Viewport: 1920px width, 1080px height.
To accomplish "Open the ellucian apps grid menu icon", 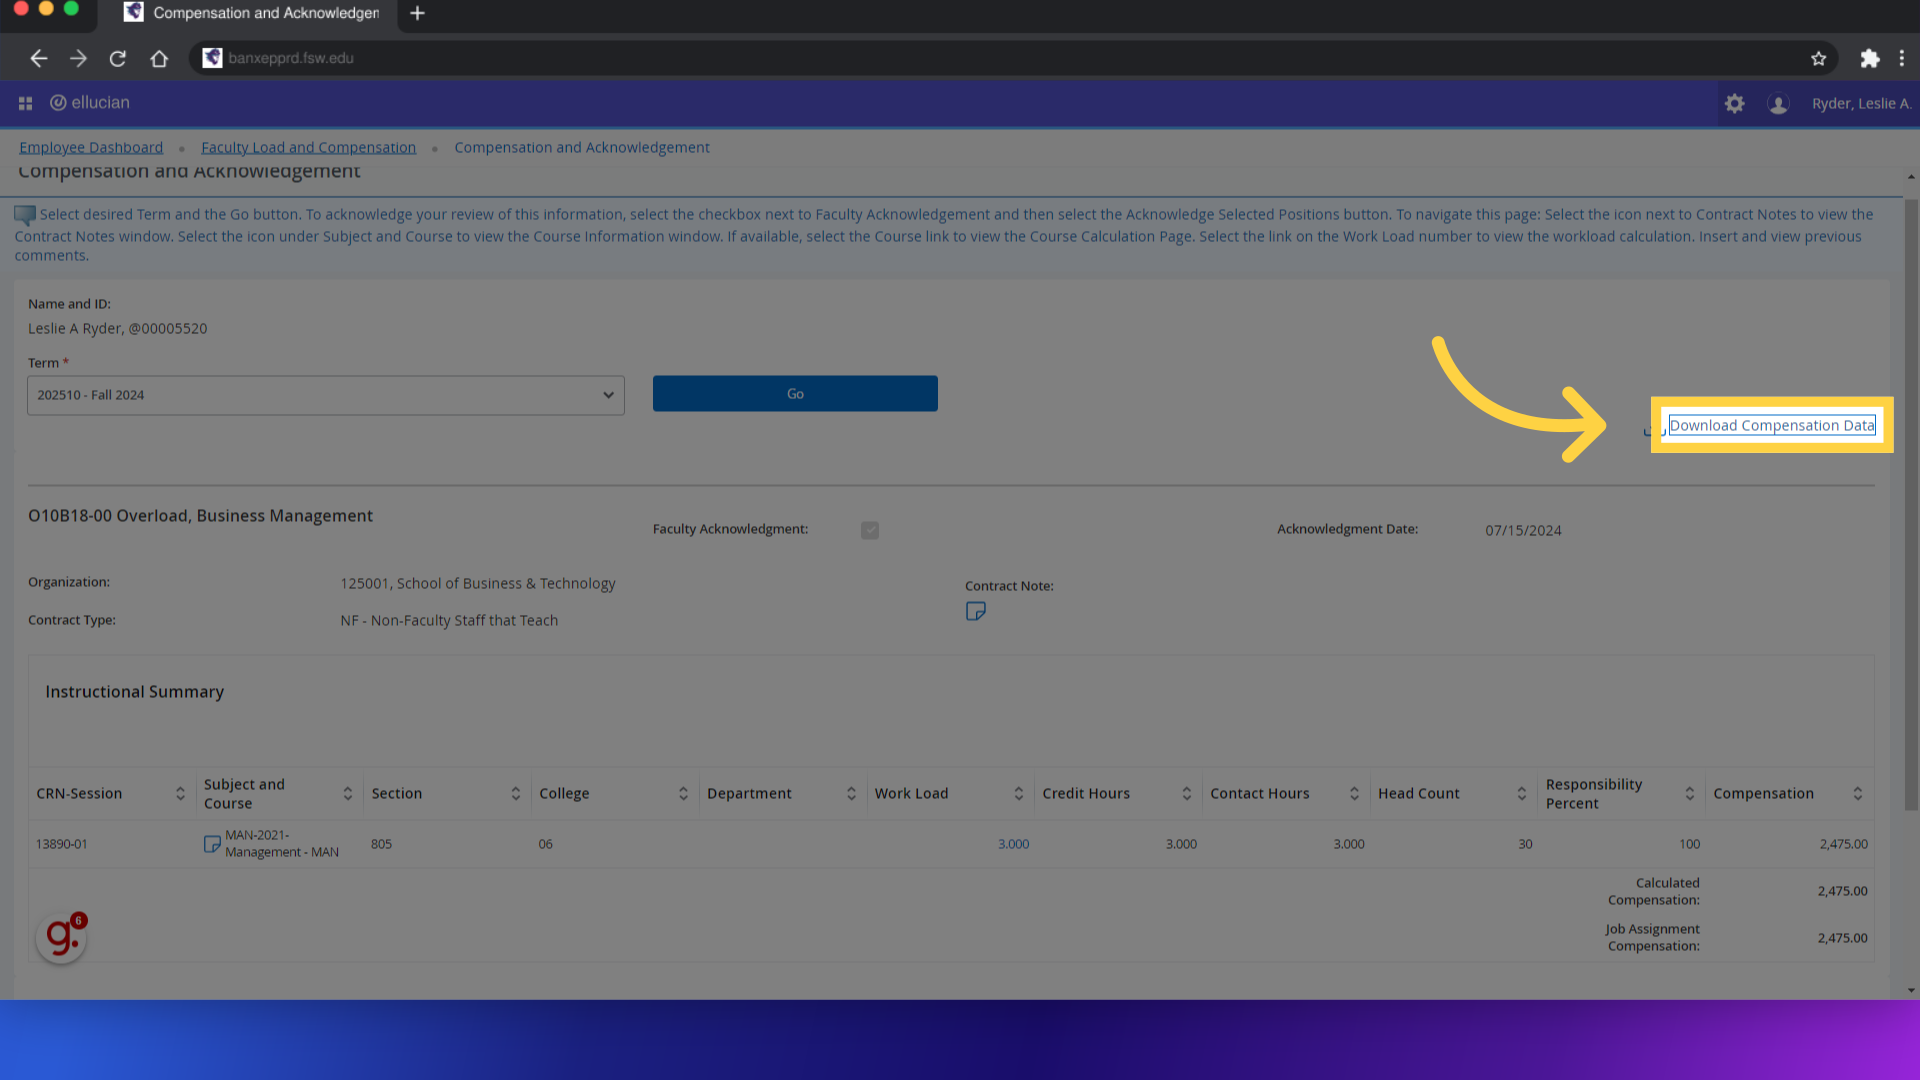I will pos(25,103).
